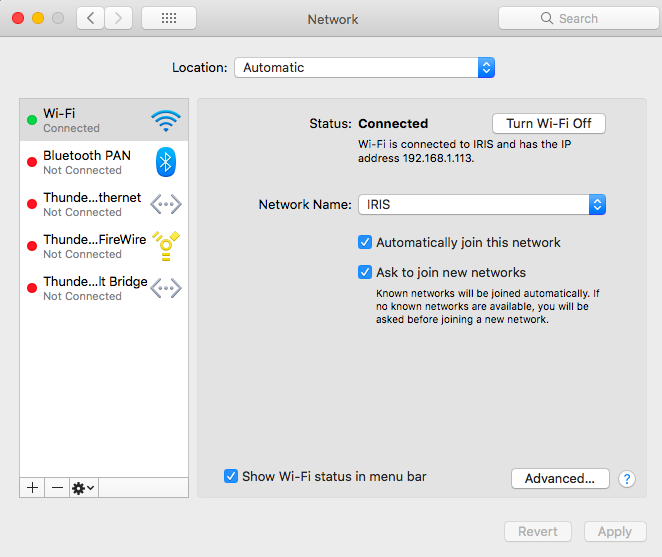662x557 pixels.
Task: Open the Advanced... settings button
Action: 559,478
